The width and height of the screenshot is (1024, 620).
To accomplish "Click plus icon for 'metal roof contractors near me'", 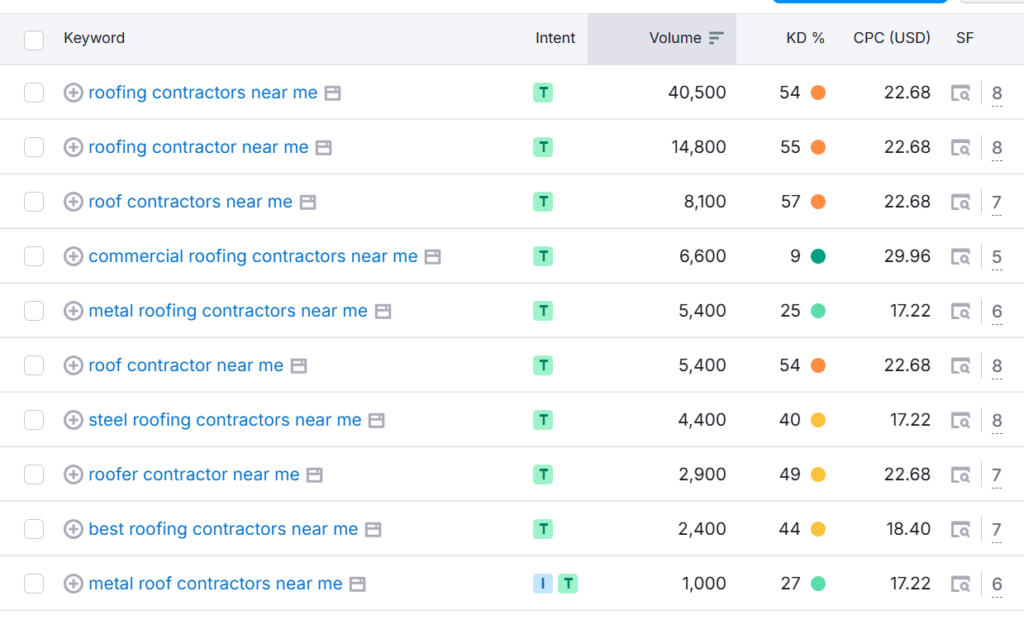I will tap(73, 584).
